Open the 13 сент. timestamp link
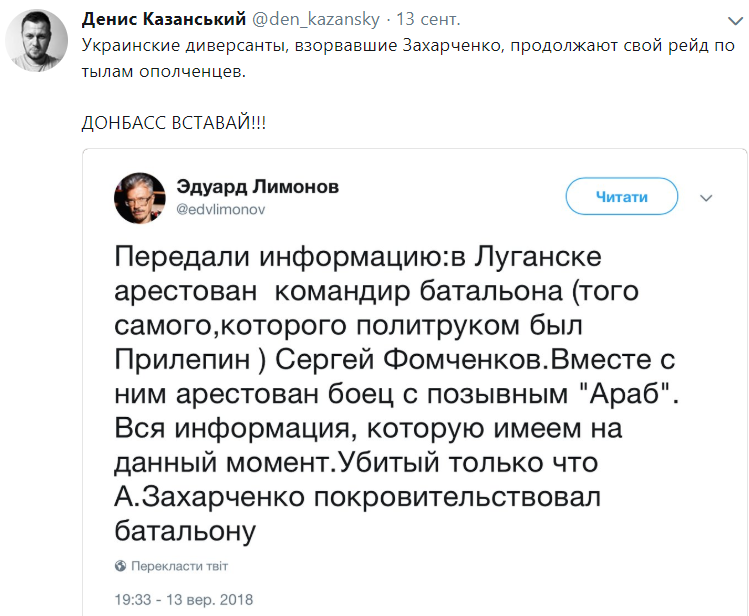The height and width of the screenshot is (616, 749). (x=428, y=19)
